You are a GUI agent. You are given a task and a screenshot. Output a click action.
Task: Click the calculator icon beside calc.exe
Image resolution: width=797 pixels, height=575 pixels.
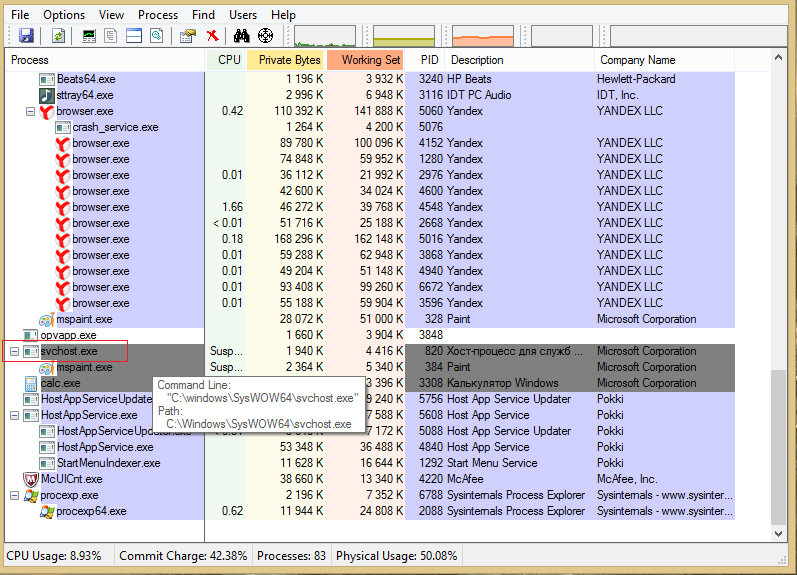click(30, 383)
